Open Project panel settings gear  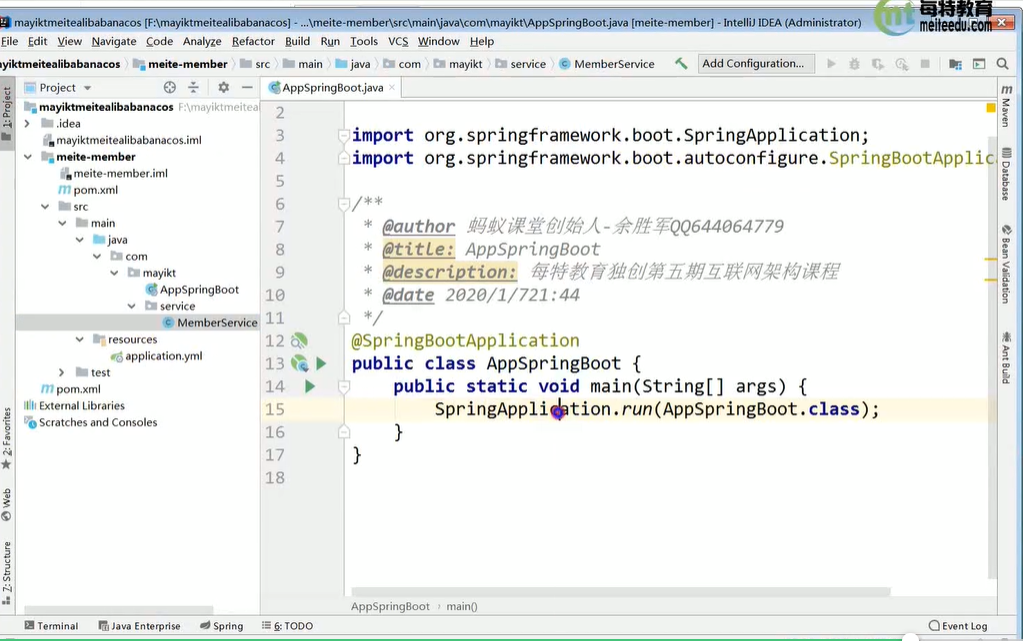point(223,87)
